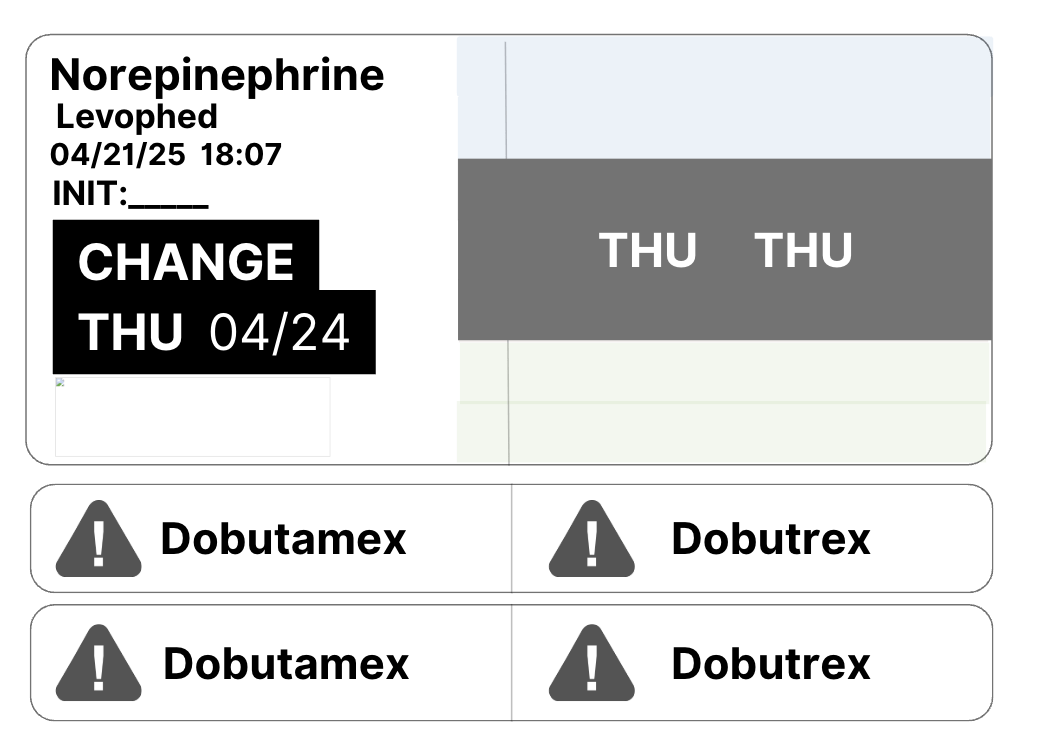1040x748 pixels.
Task: Click warning triangle beside top Dobutamex
Action: (98, 538)
